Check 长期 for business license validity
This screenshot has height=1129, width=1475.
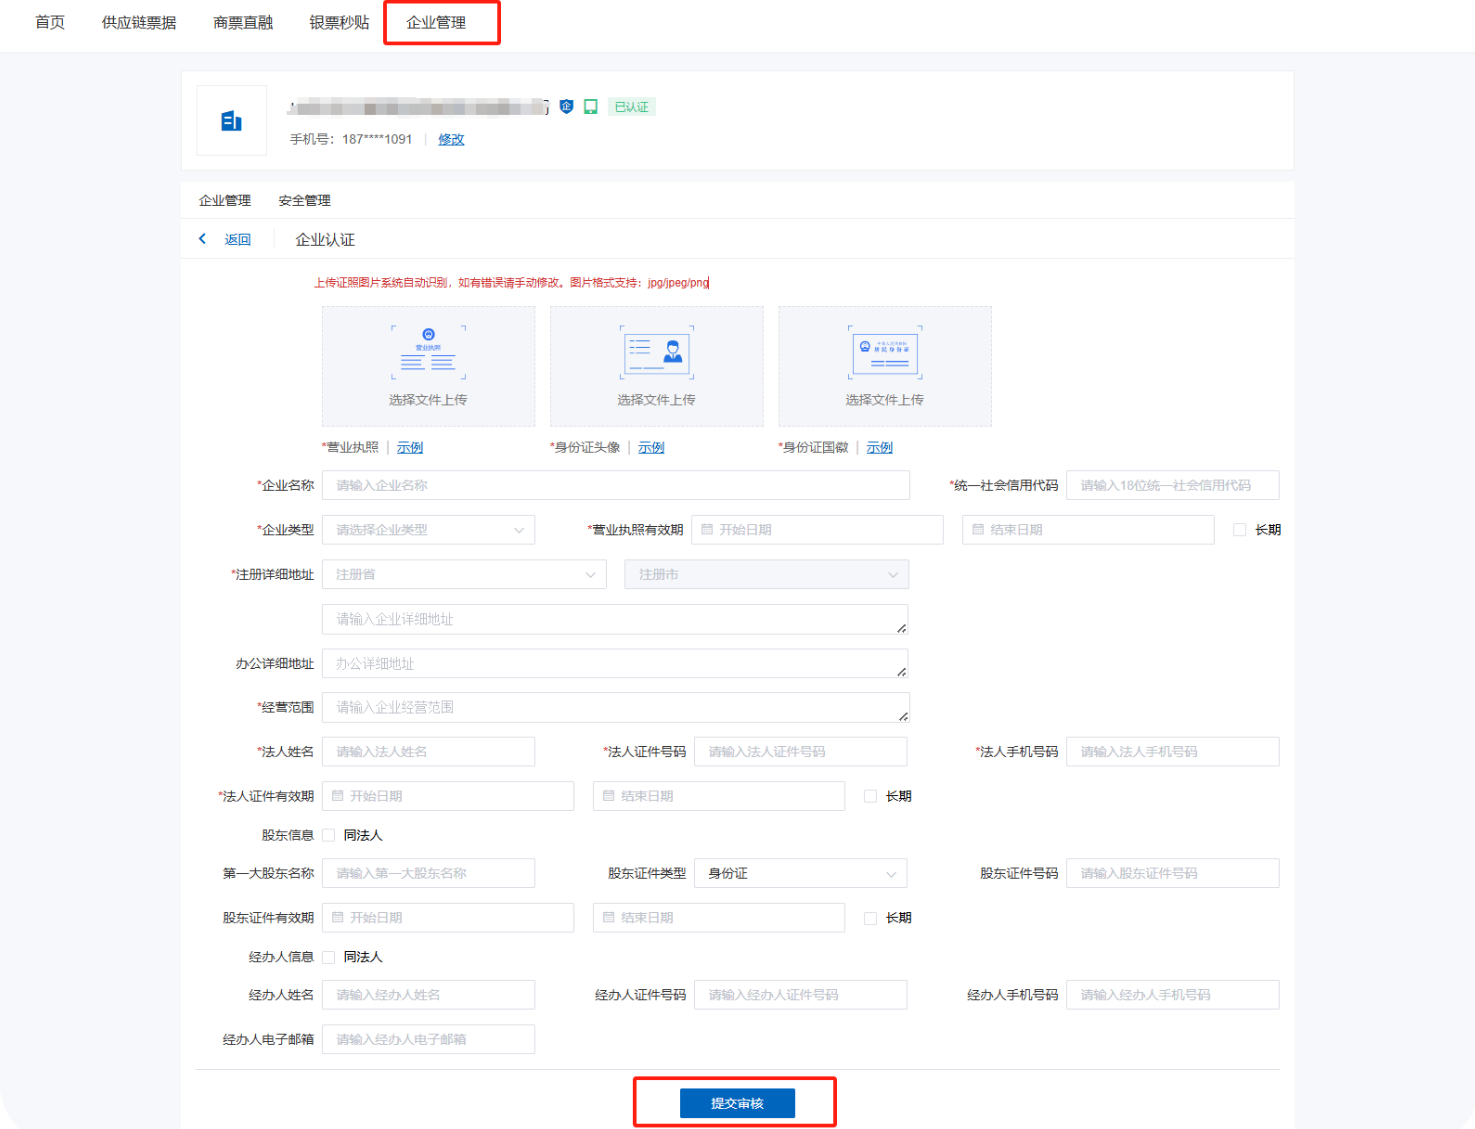pos(1240,530)
